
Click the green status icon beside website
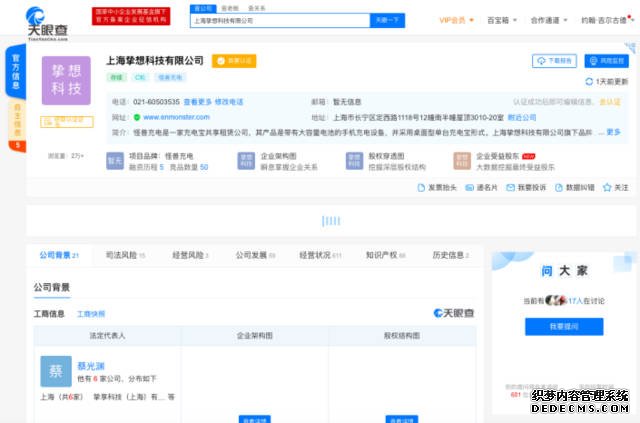point(137,117)
